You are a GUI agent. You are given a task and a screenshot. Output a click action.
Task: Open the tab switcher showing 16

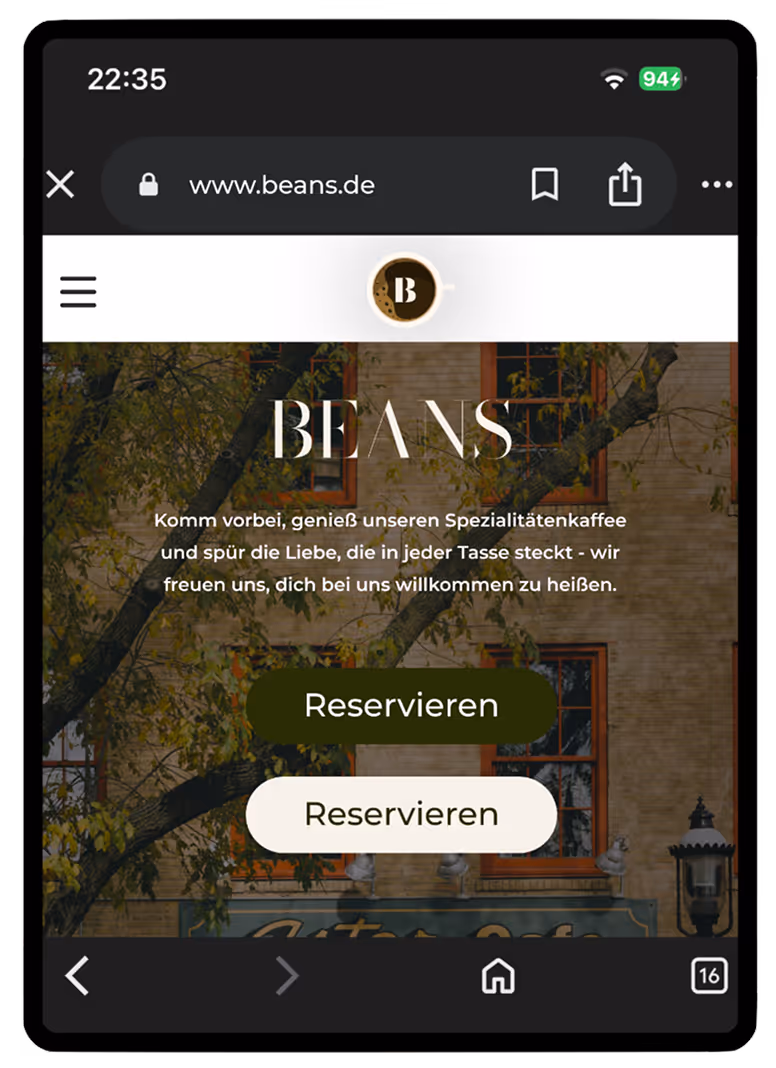(x=709, y=975)
